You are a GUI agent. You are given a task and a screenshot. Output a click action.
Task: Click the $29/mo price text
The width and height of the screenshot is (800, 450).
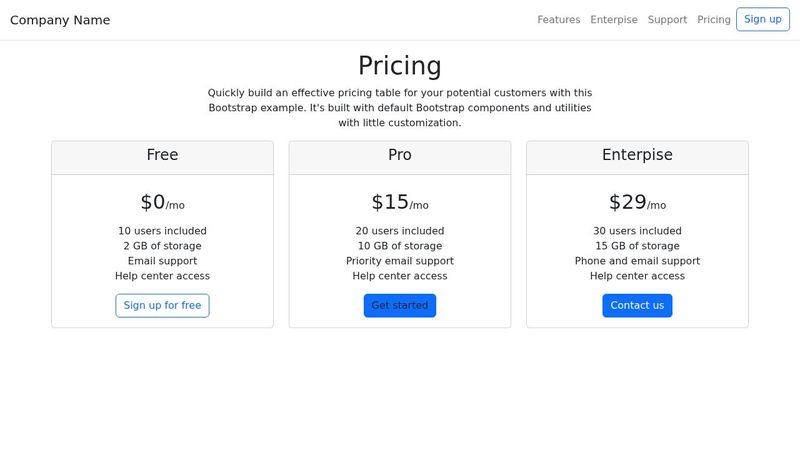point(637,203)
